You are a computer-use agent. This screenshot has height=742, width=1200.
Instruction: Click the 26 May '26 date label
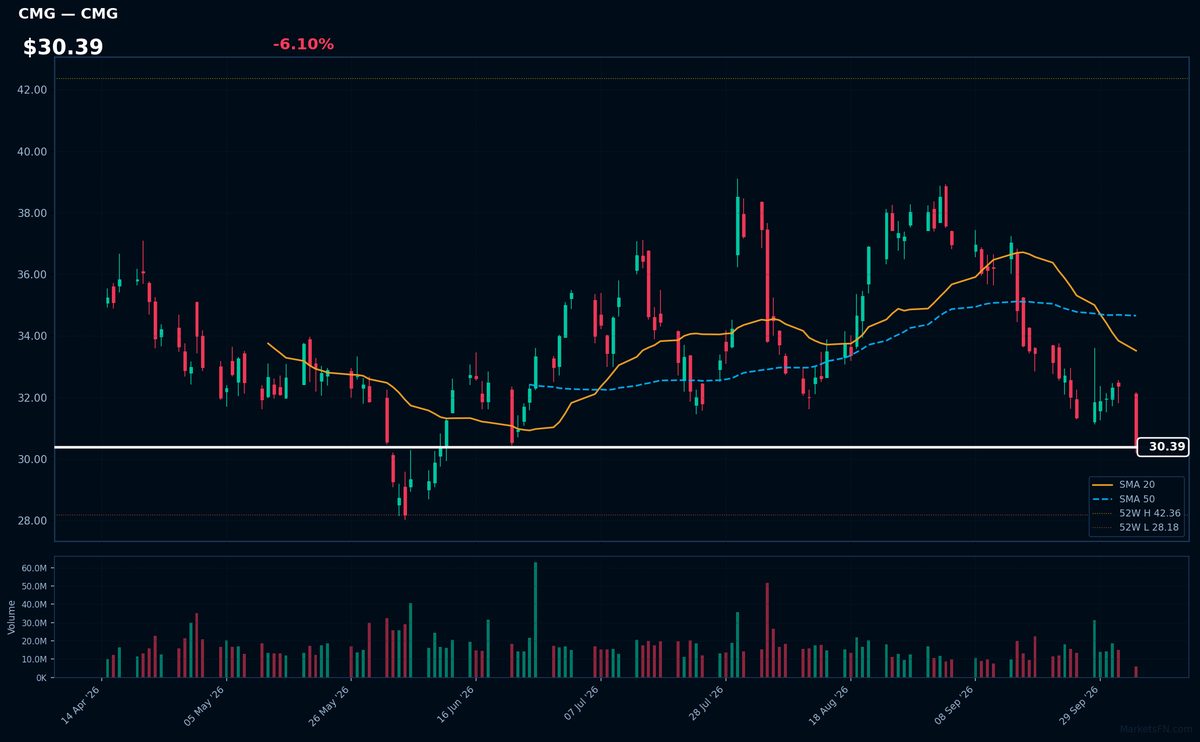(x=330, y=704)
